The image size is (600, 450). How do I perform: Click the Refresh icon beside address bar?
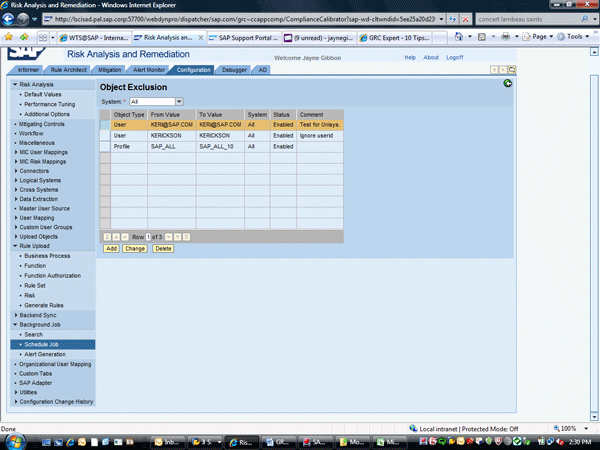pos(453,19)
